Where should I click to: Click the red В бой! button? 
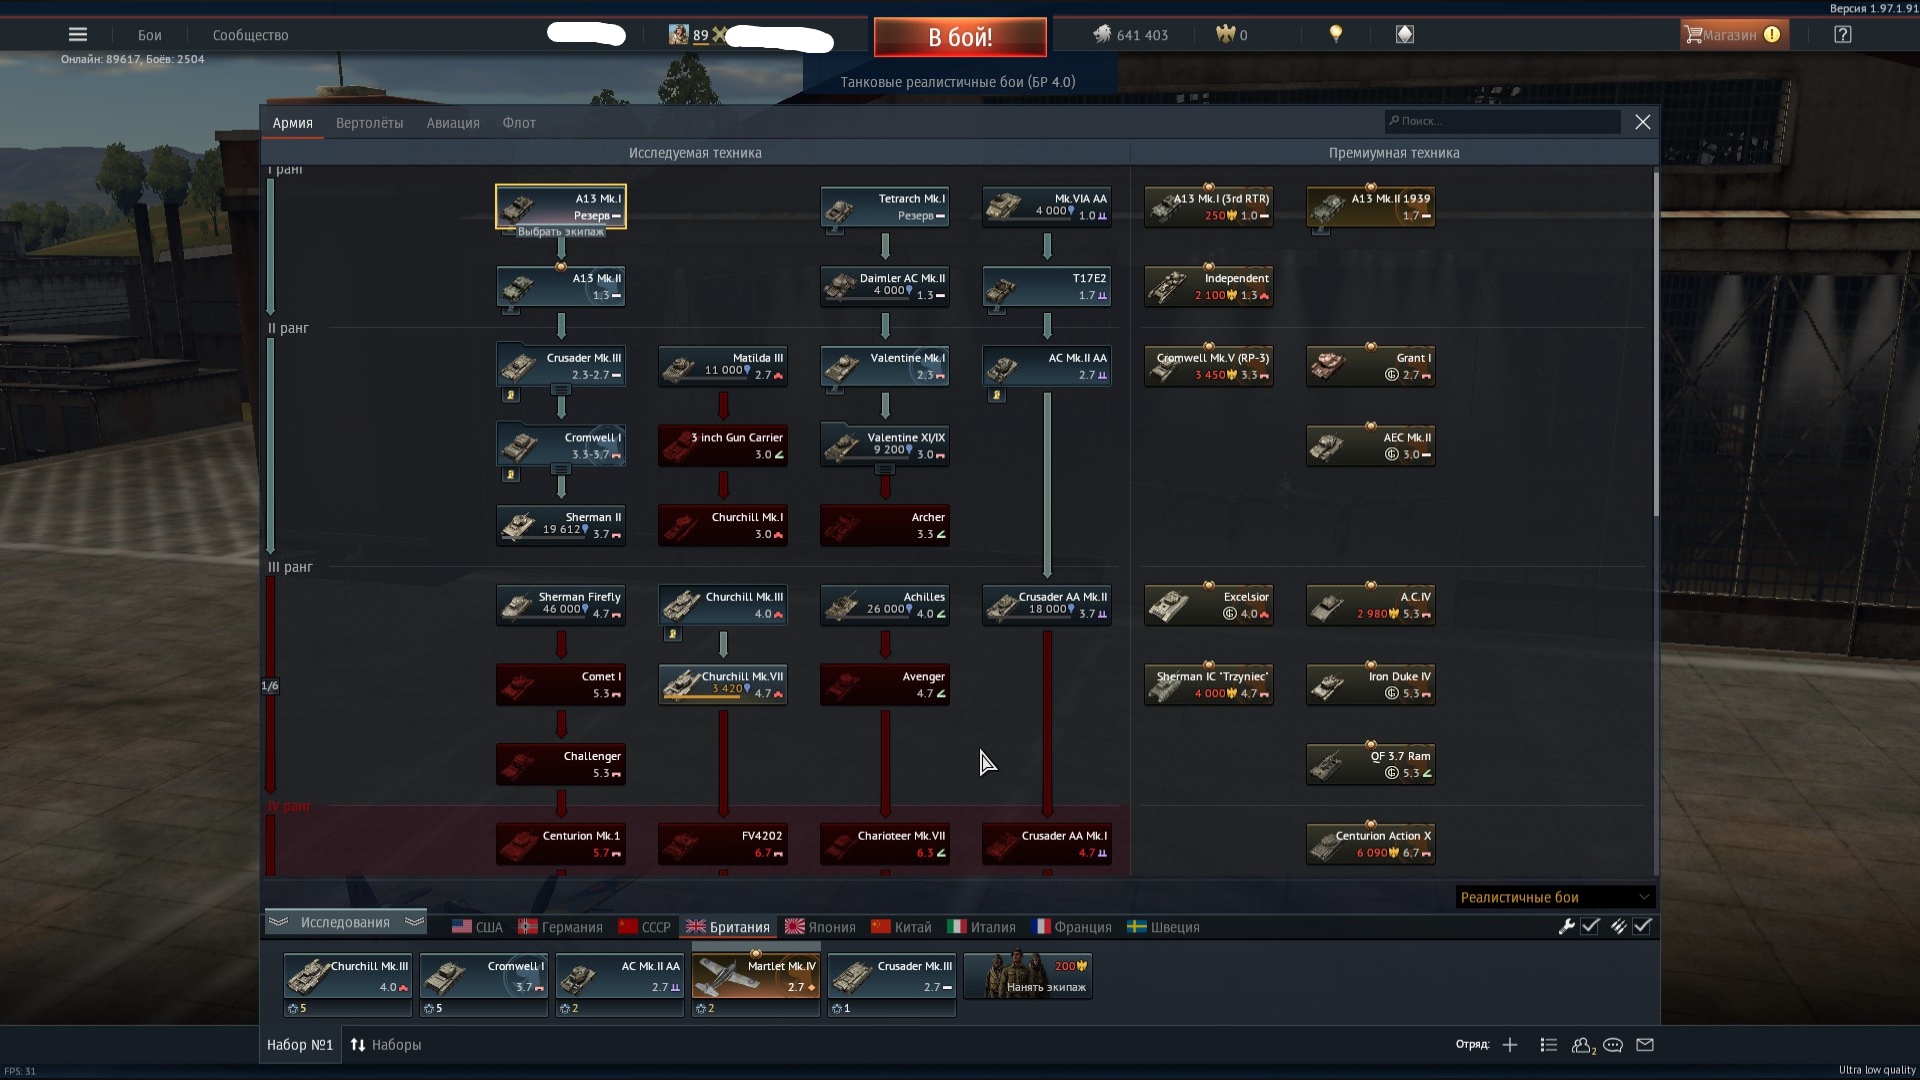tap(960, 37)
